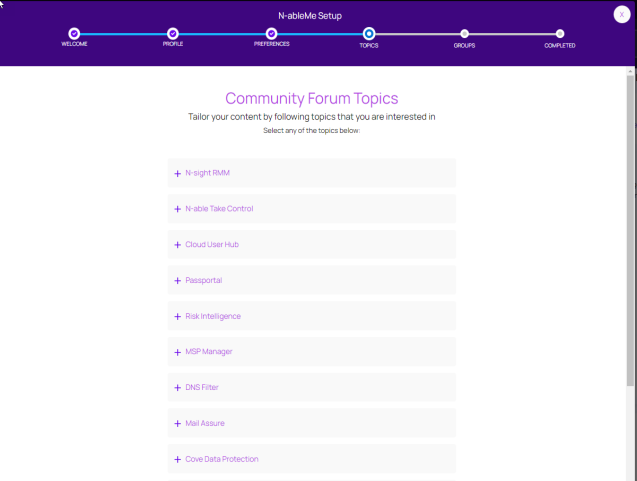Viewport: 637px width, 481px height.
Task: Click the plus icon beside N-sight RMM
Action: (178, 173)
